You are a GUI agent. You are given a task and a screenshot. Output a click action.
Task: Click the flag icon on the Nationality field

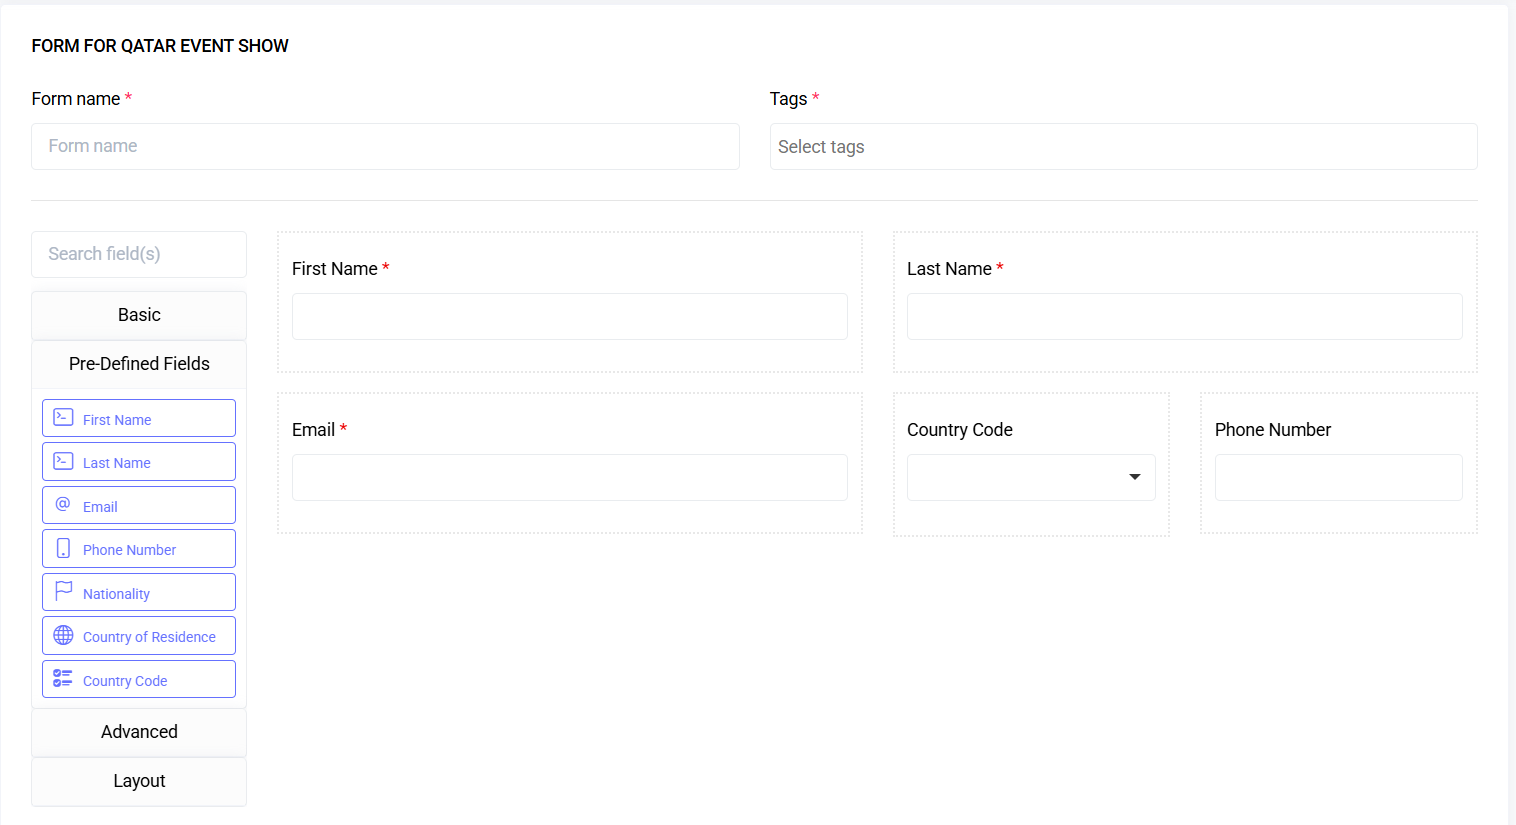(x=65, y=592)
